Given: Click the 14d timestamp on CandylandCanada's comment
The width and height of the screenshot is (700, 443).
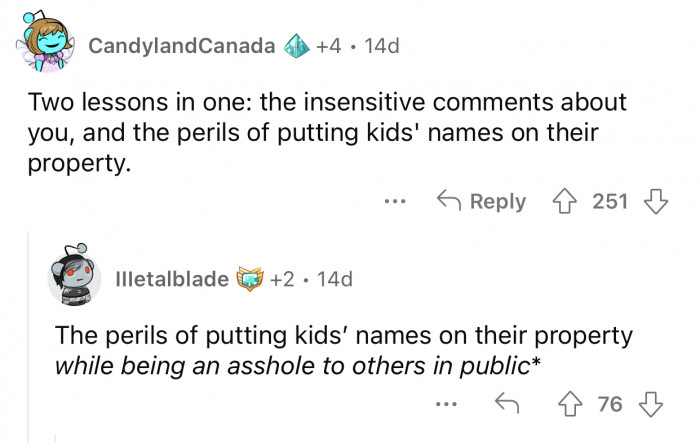Looking at the screenshot, I should point(381,46).
